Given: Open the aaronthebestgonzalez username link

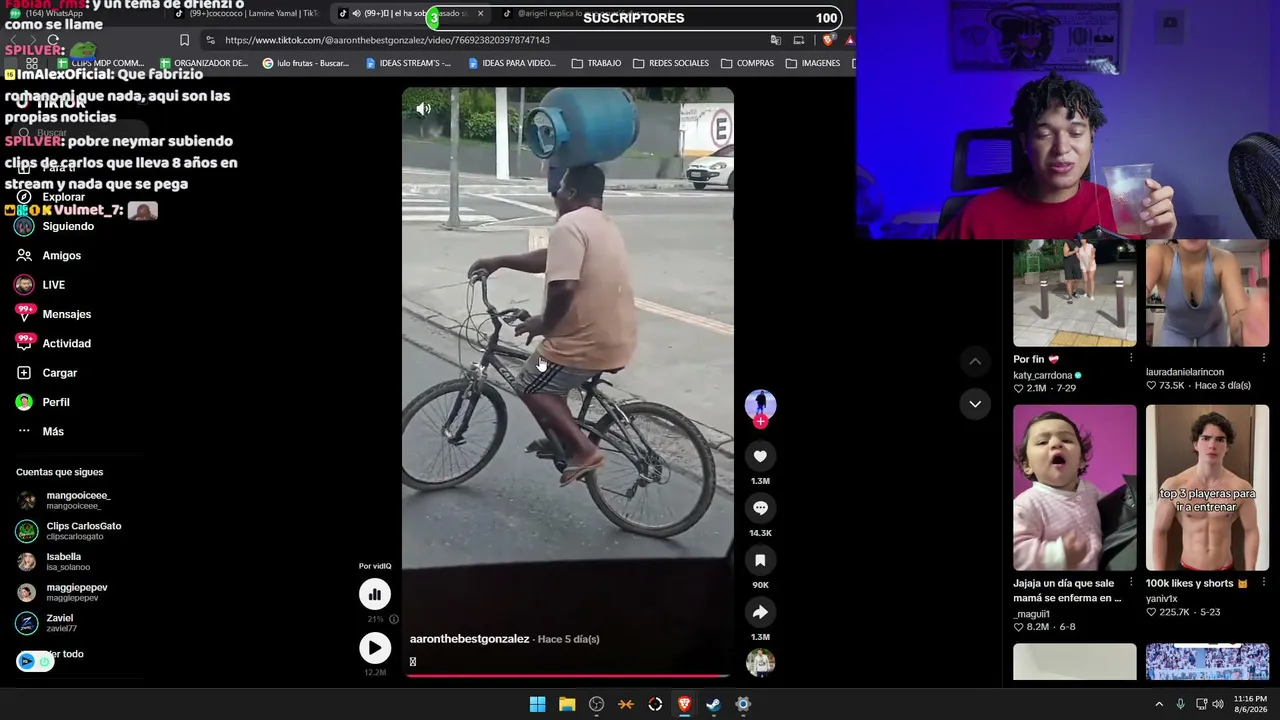Looking at the screenshot, I should click(469, 639).
